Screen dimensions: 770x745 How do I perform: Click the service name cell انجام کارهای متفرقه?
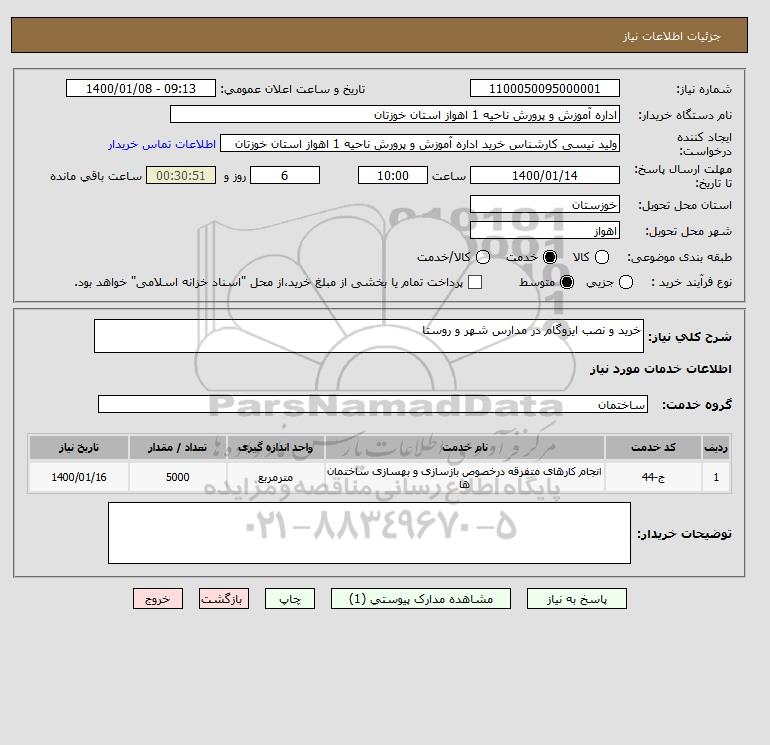[465, 477]
